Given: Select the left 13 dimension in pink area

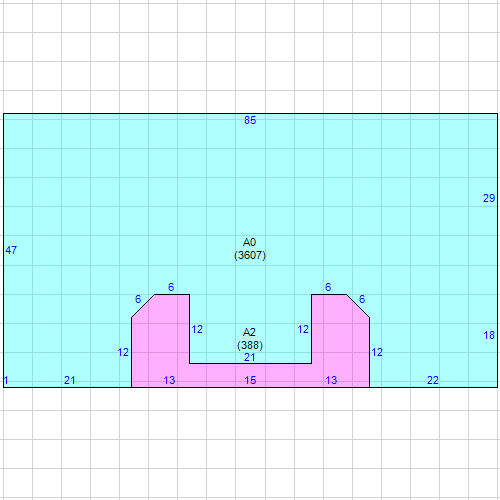Looking at the screenshot, I should (169, 380).
